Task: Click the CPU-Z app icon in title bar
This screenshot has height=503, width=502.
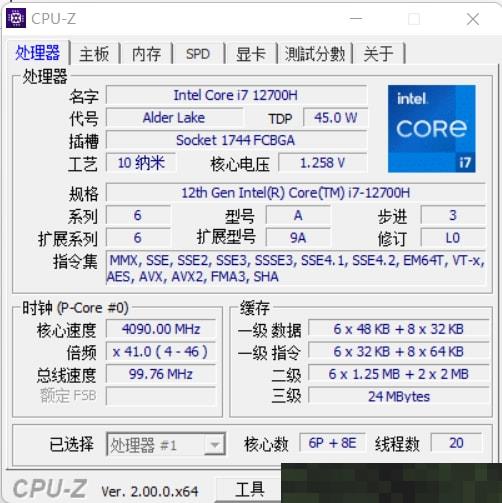Action: pos(16,19)
